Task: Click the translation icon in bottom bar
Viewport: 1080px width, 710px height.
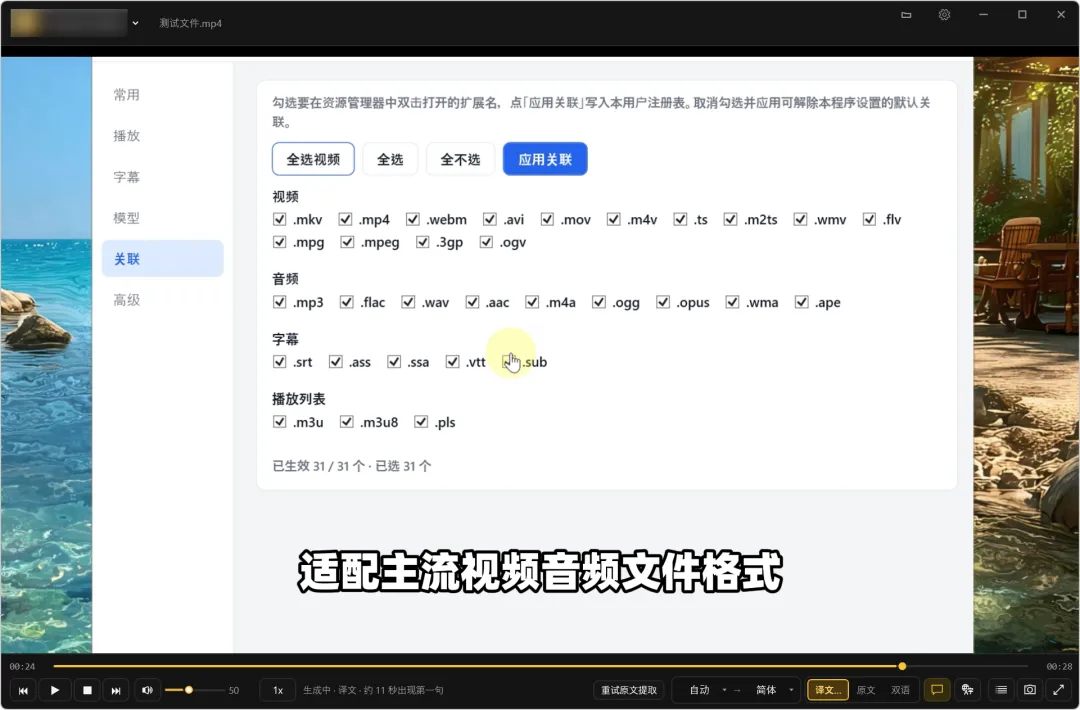Action: (x=968, y=689)
